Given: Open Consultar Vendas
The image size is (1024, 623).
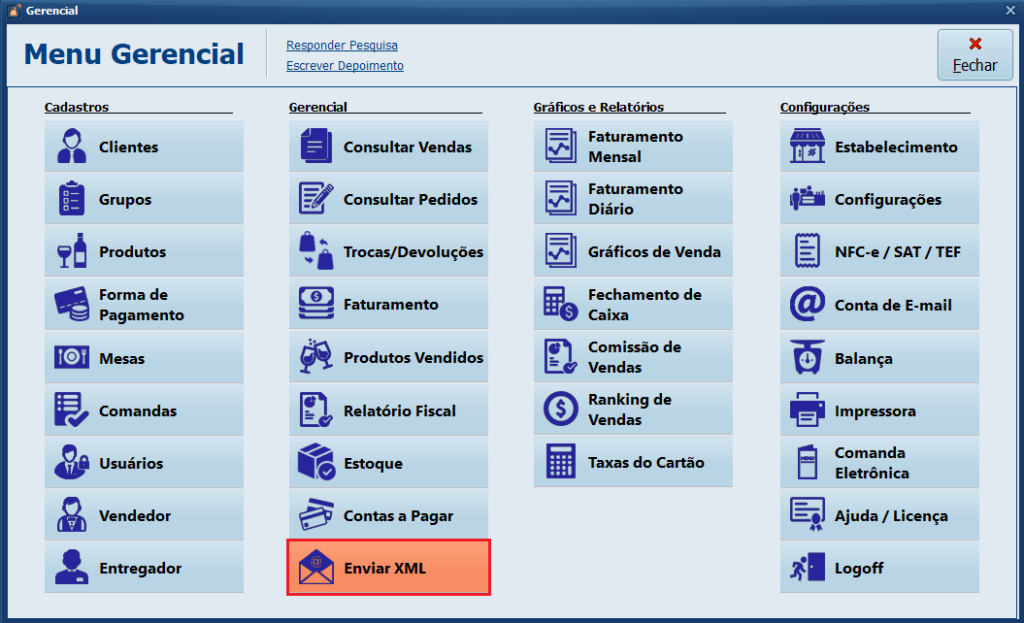Looking at the screenshot, I should [x=389, y=147].
